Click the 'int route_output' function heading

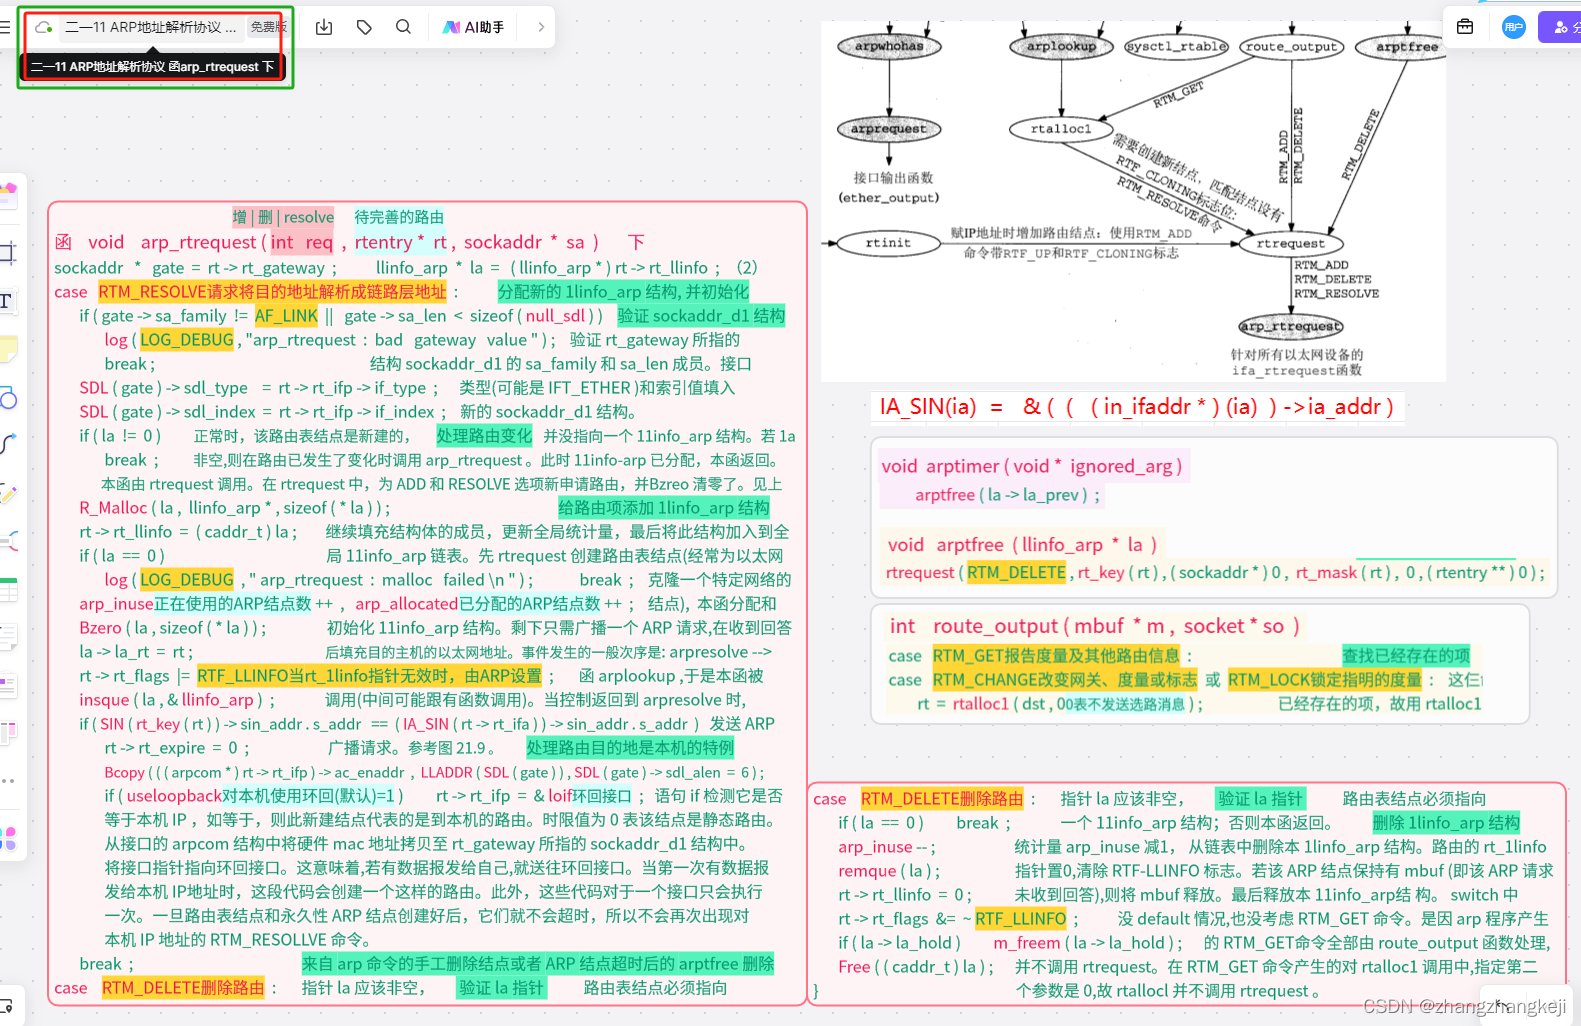click(1095, 626)
